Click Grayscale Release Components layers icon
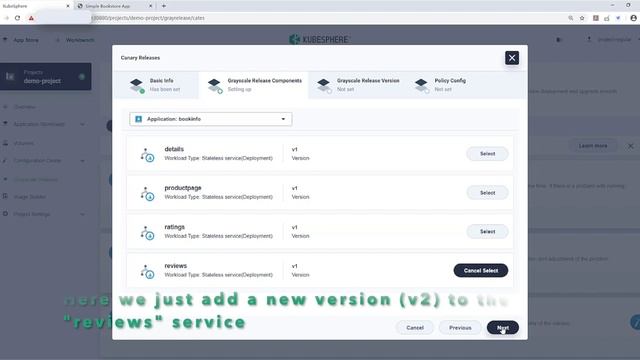 pos(215,86)
